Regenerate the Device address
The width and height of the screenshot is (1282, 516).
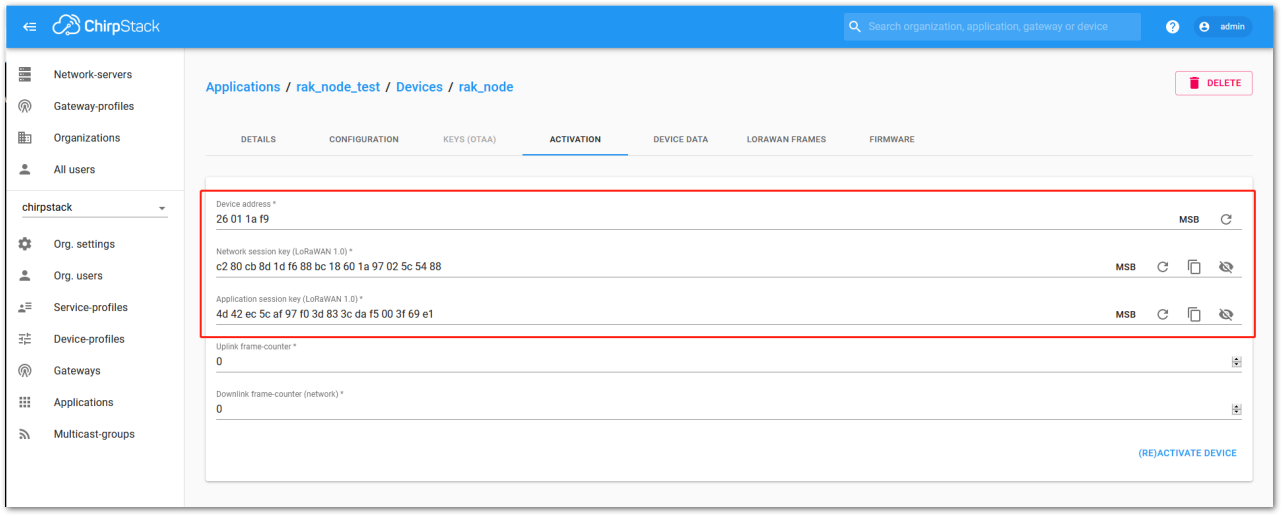1226,219
